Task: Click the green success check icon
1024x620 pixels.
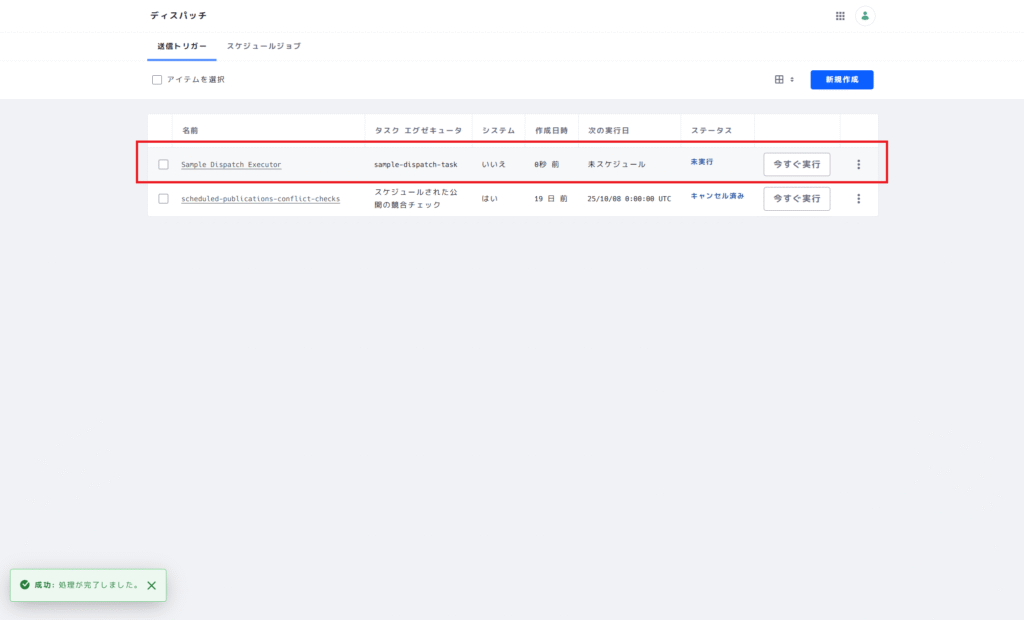Action: pos(25,585)
